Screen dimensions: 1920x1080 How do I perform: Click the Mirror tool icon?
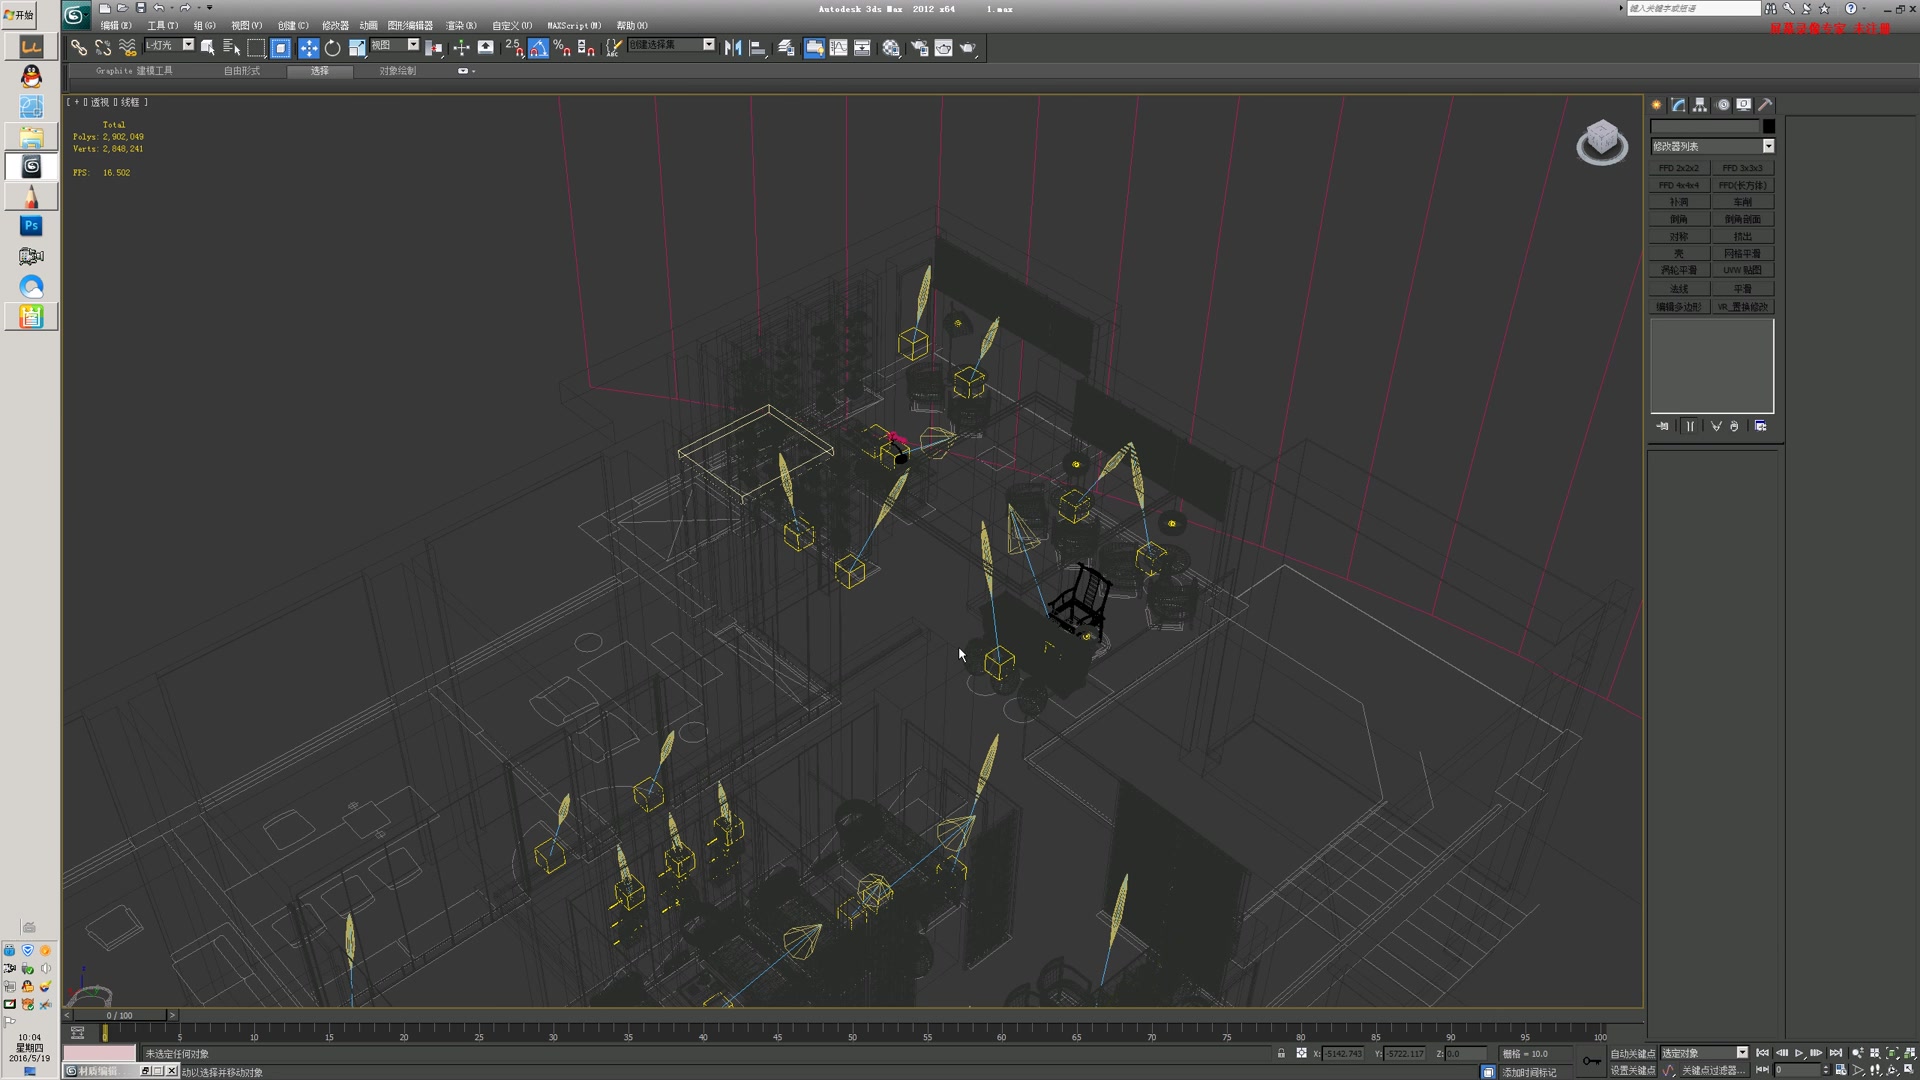(x=733, y=47)
